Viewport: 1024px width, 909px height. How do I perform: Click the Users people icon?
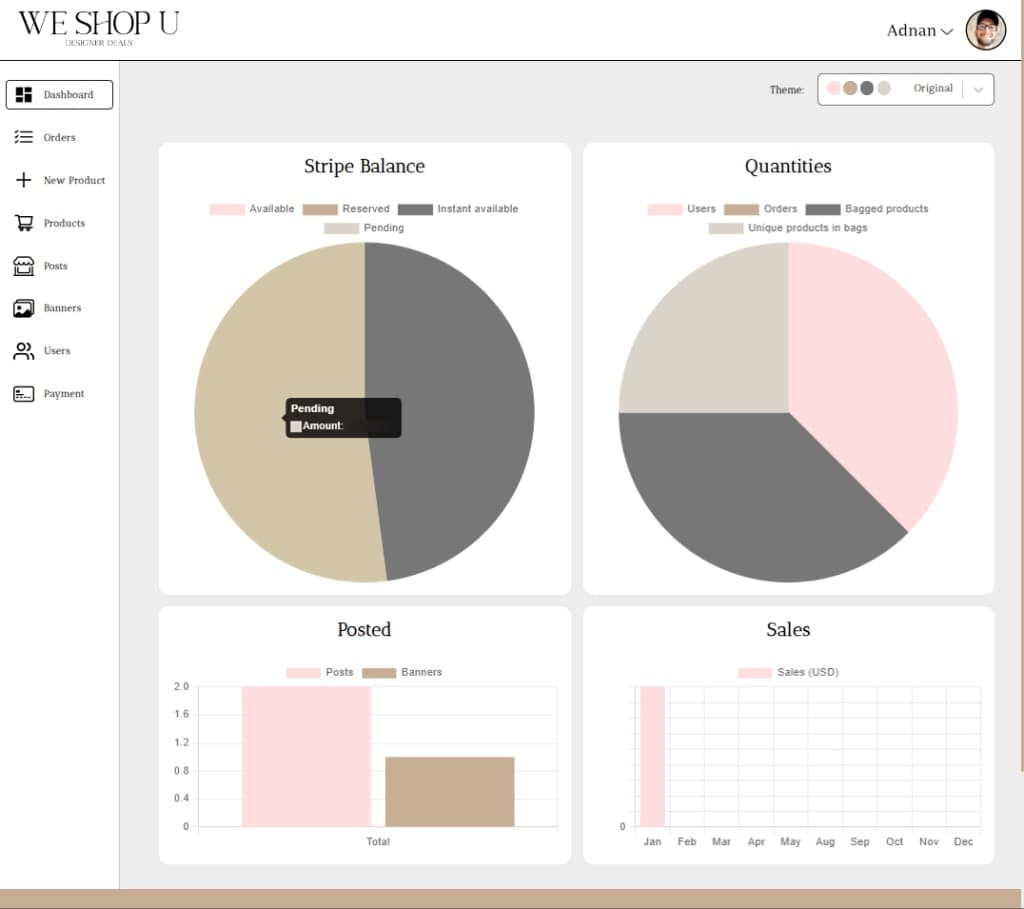(x=24, y=351)
